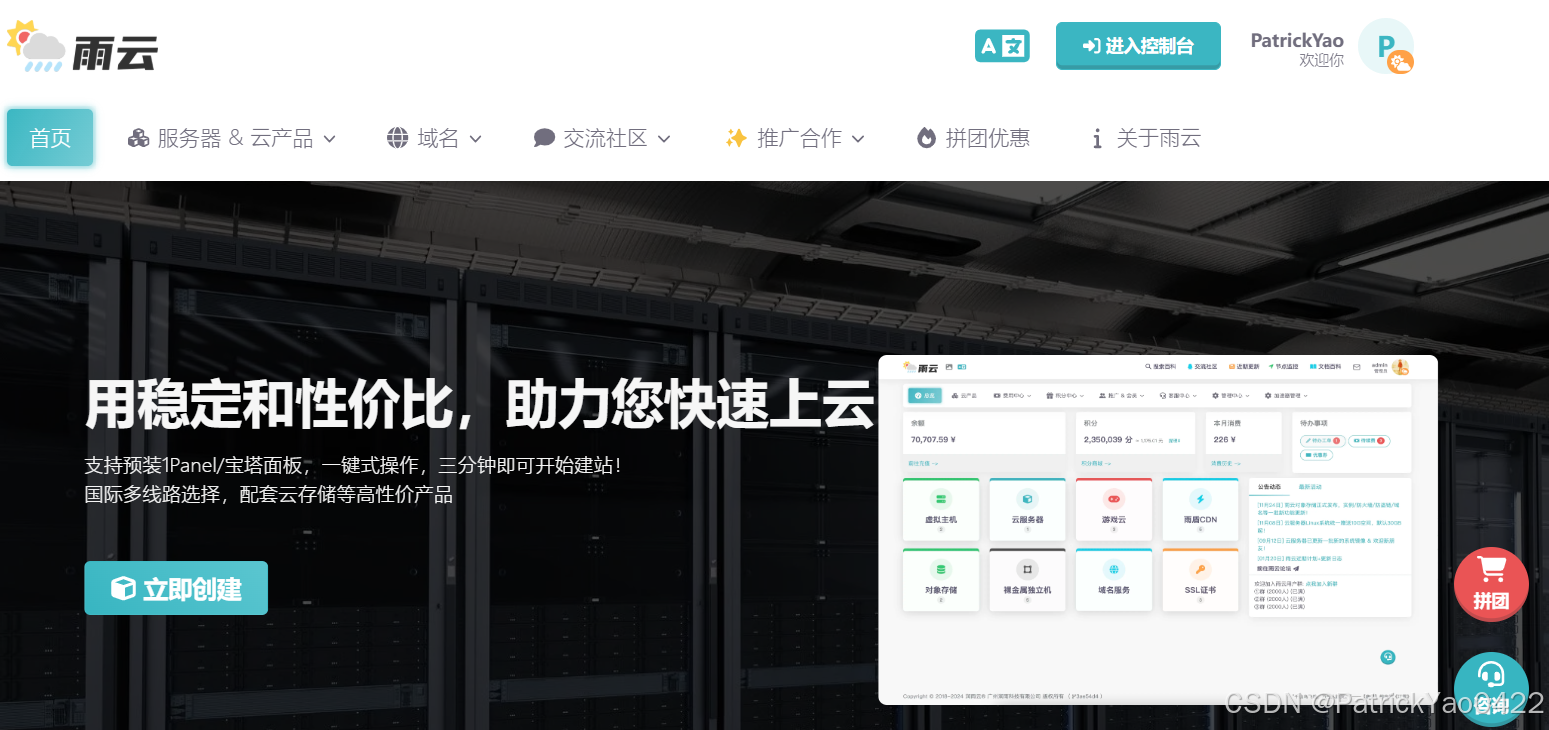The image size is (1549, 730).
Task: Click the sparkle icon beside 推广合作
Action: pos(736,138)
